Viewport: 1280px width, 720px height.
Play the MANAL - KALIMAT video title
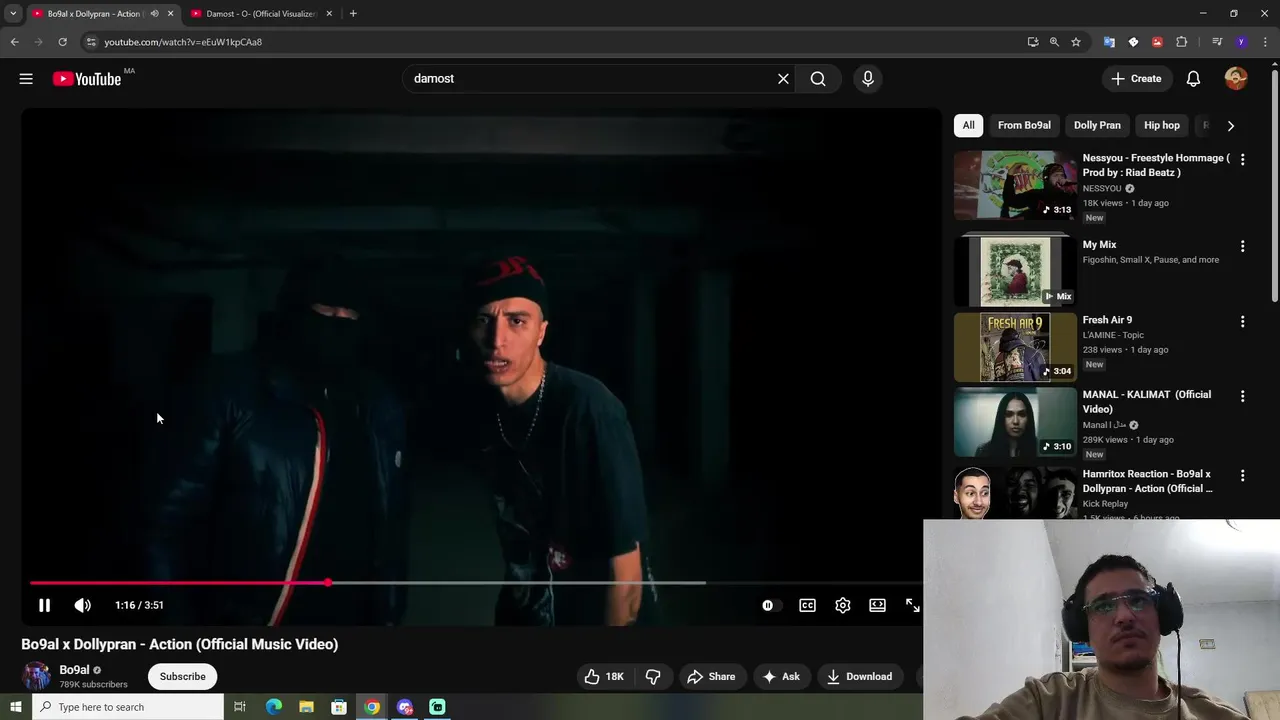[x=1147, y=401]
